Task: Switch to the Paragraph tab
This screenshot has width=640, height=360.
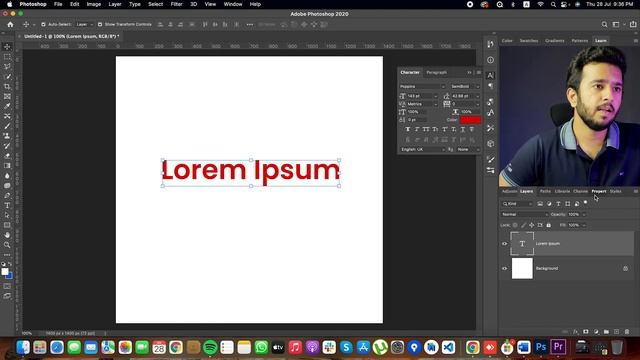Action: [x=436, y=73]
